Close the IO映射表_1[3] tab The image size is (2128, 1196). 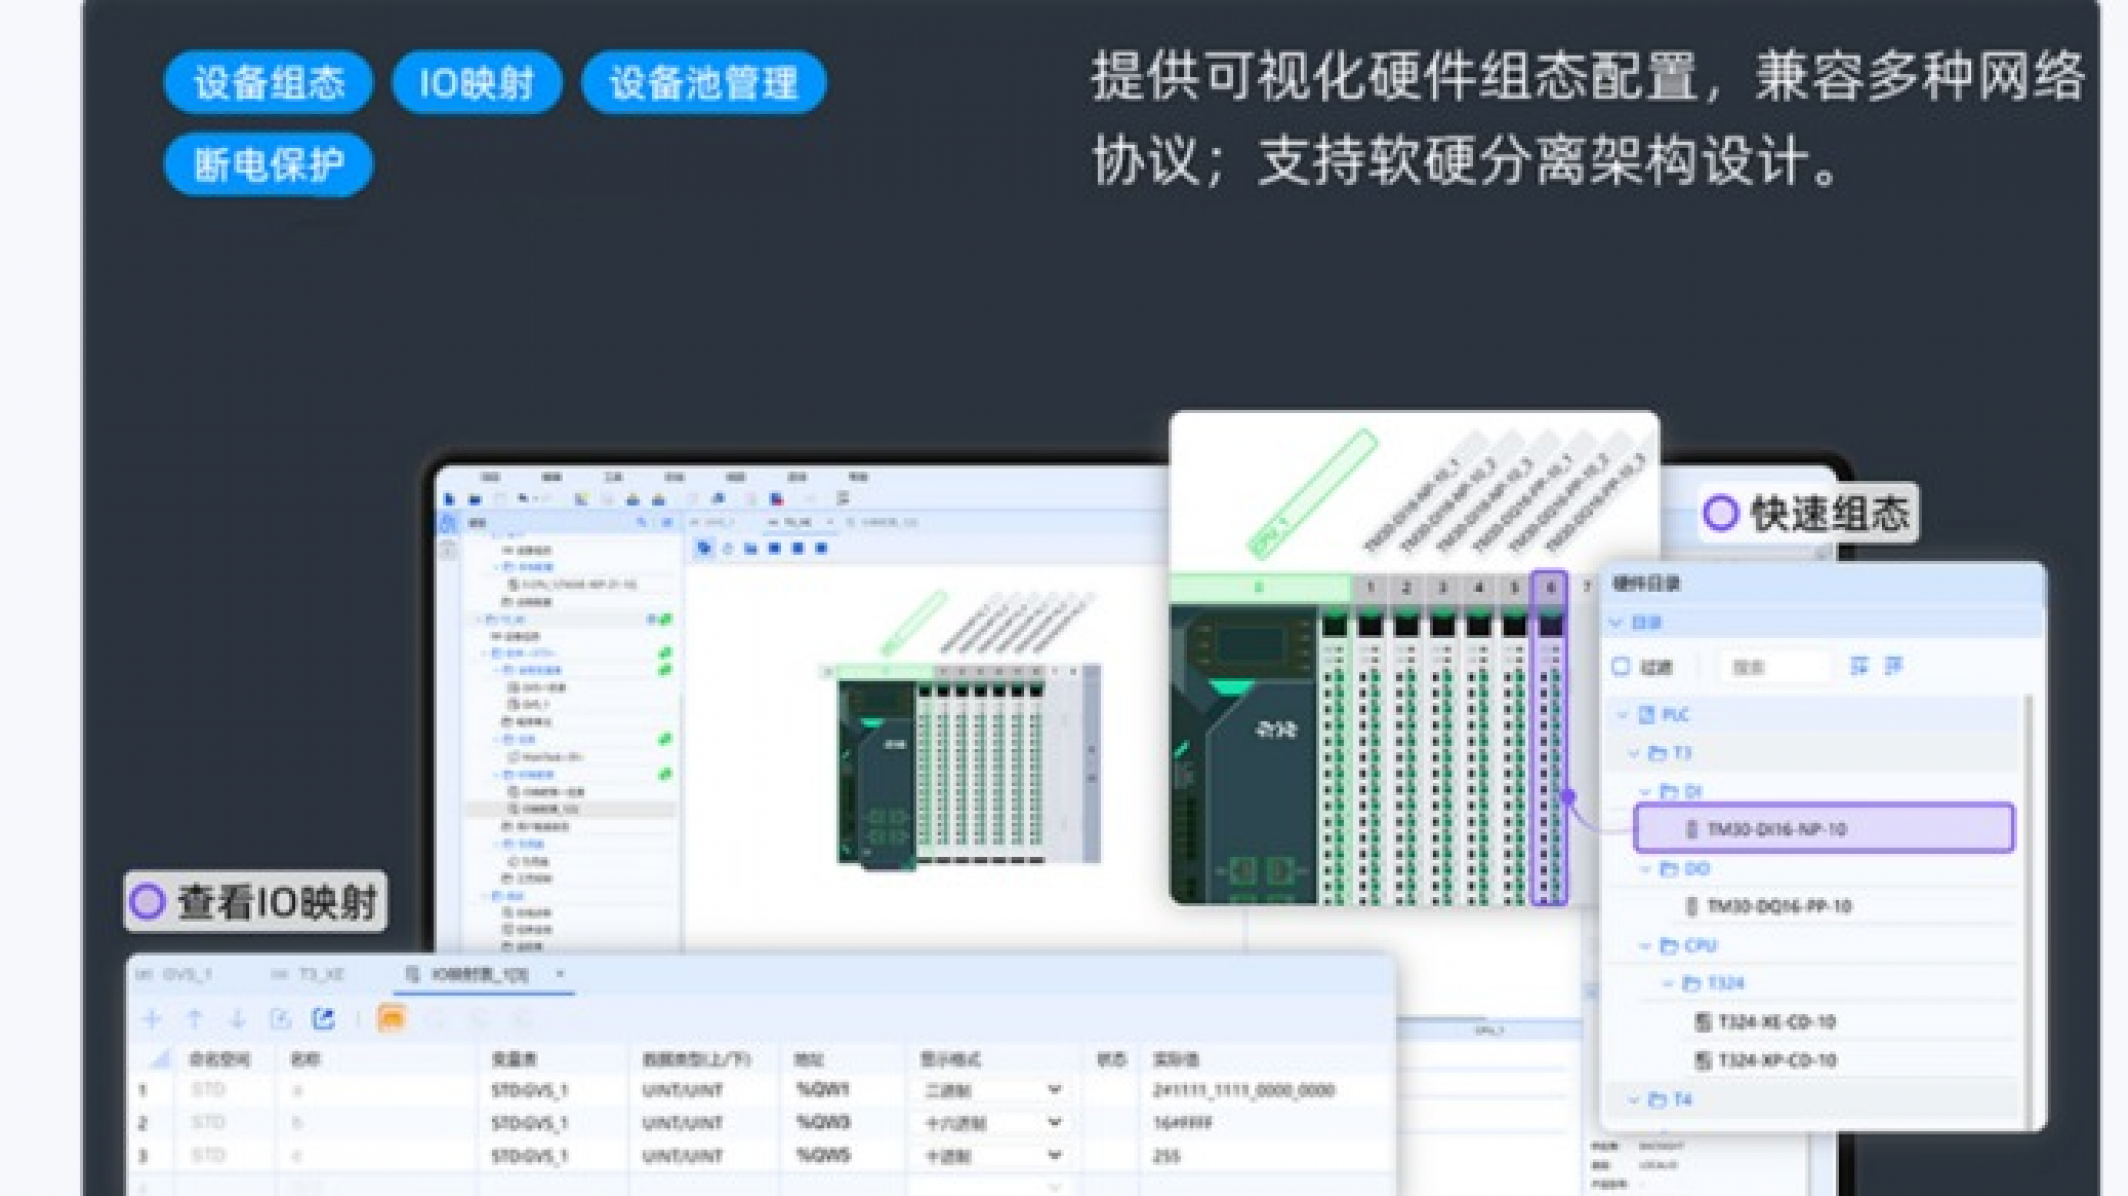[560, 973]
